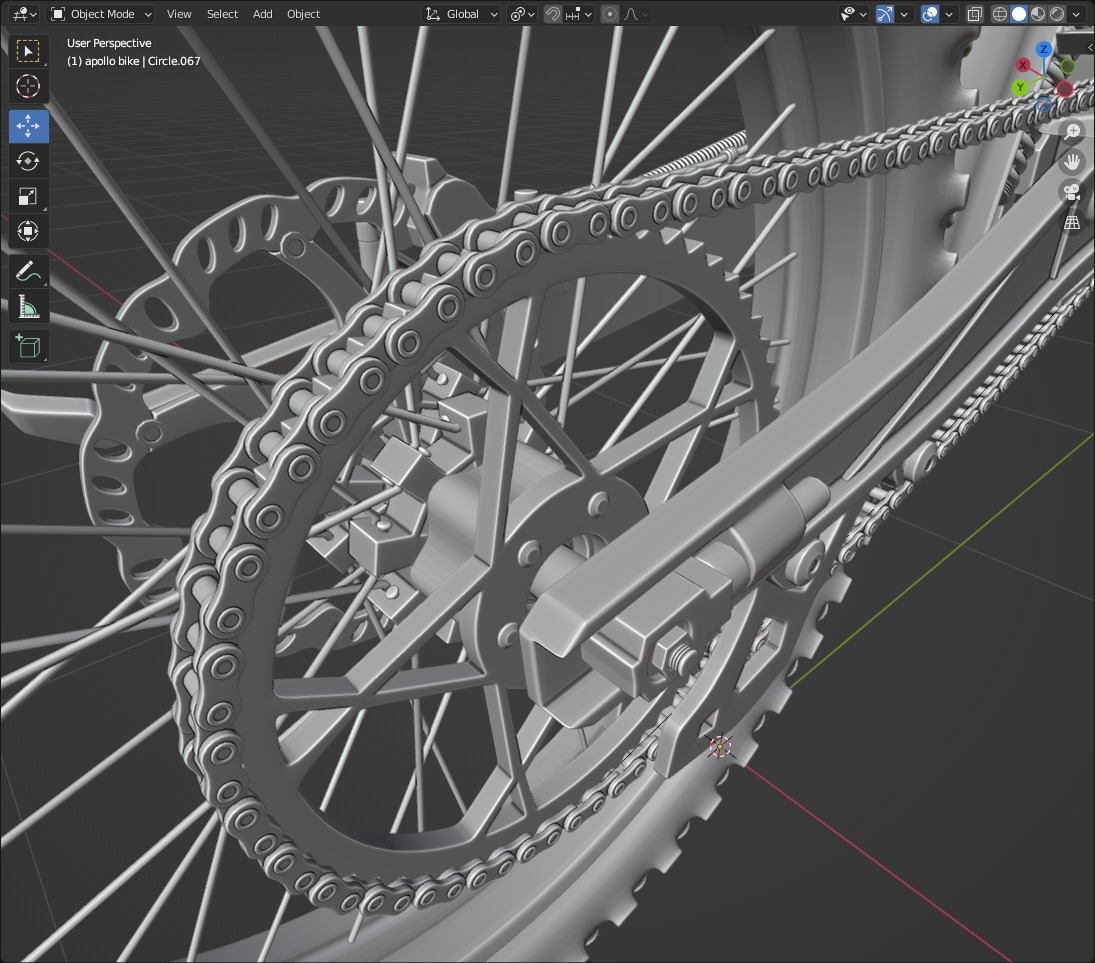Switch to Wireframe viewport shading
Screen dimensions: 1095x963
(x=1000, y=14)
